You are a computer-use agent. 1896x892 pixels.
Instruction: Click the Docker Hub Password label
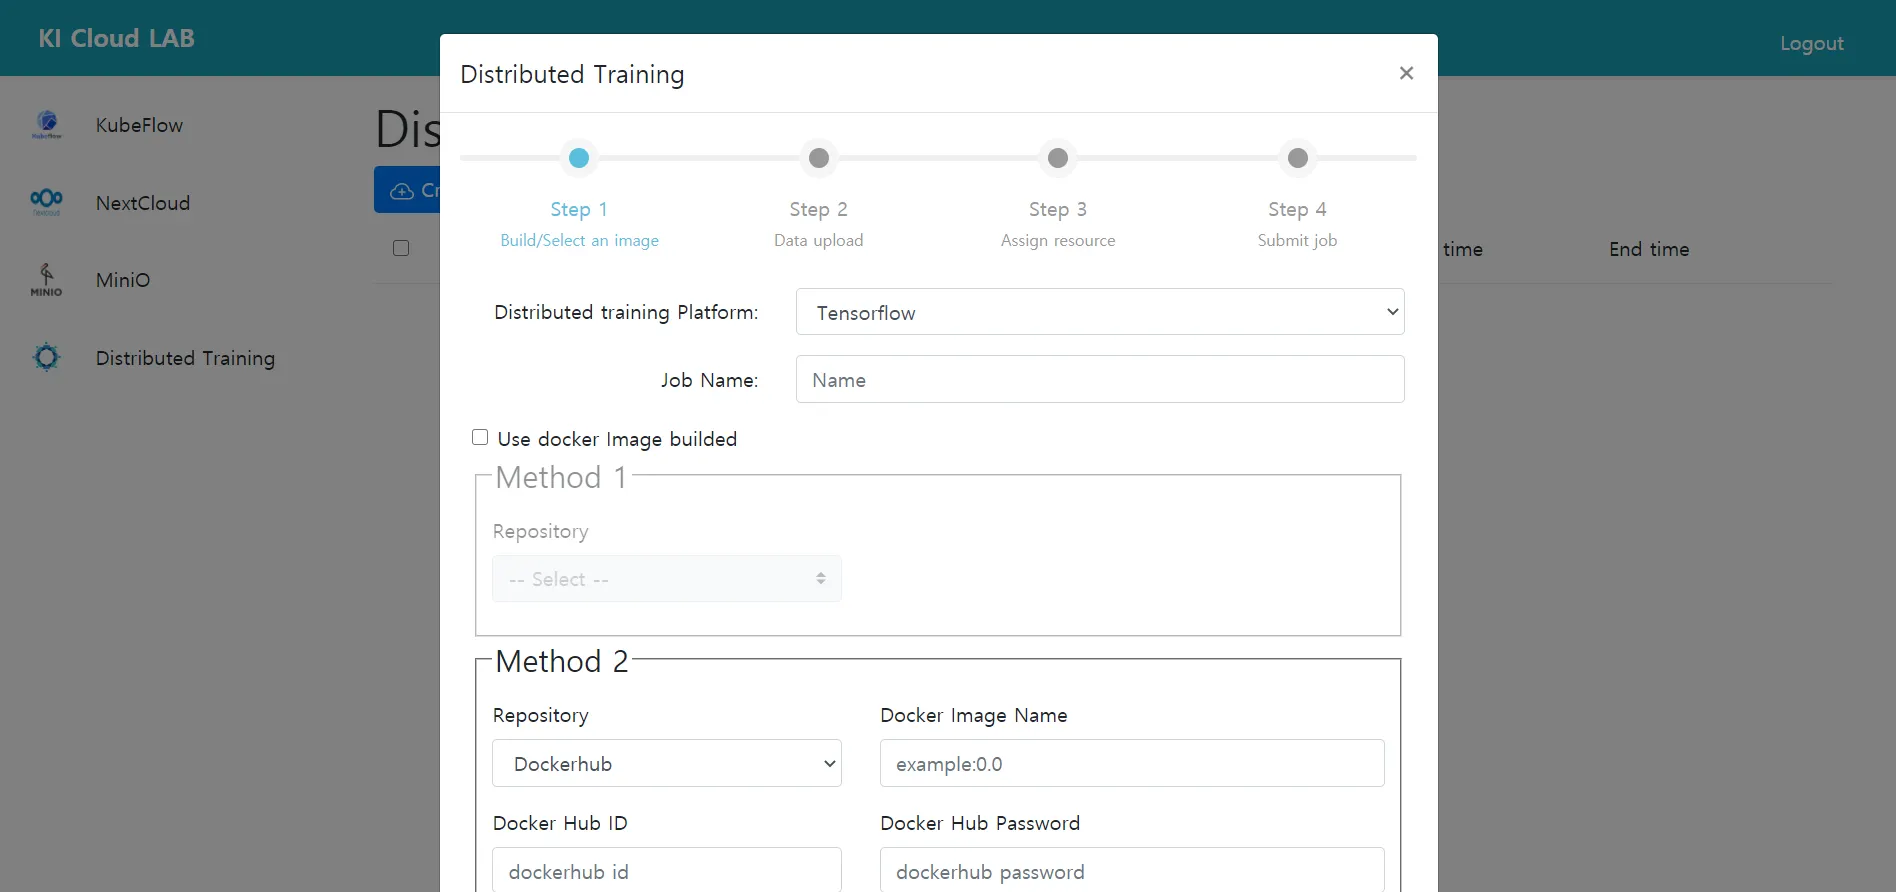click(980, 823)
